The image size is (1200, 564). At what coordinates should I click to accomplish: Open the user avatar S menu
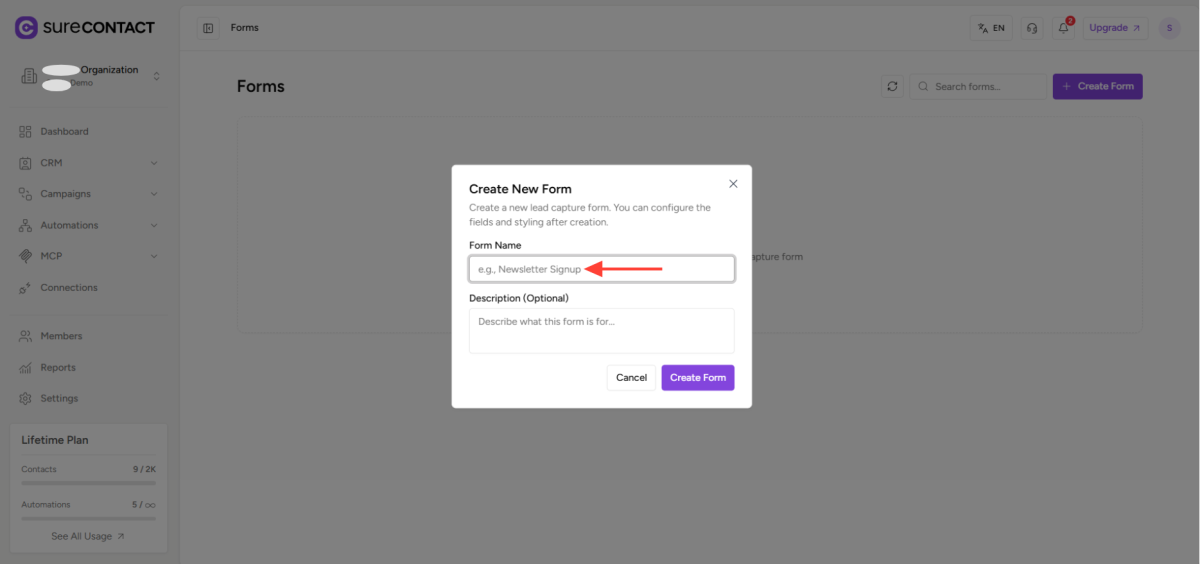(x=1169, y=28)
